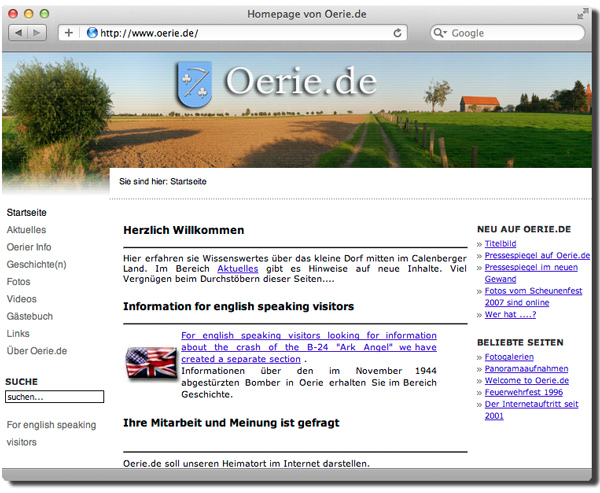This screenshot has height=493, width=600.
Task: Open the Fotogalerien link
Action: 509,357
